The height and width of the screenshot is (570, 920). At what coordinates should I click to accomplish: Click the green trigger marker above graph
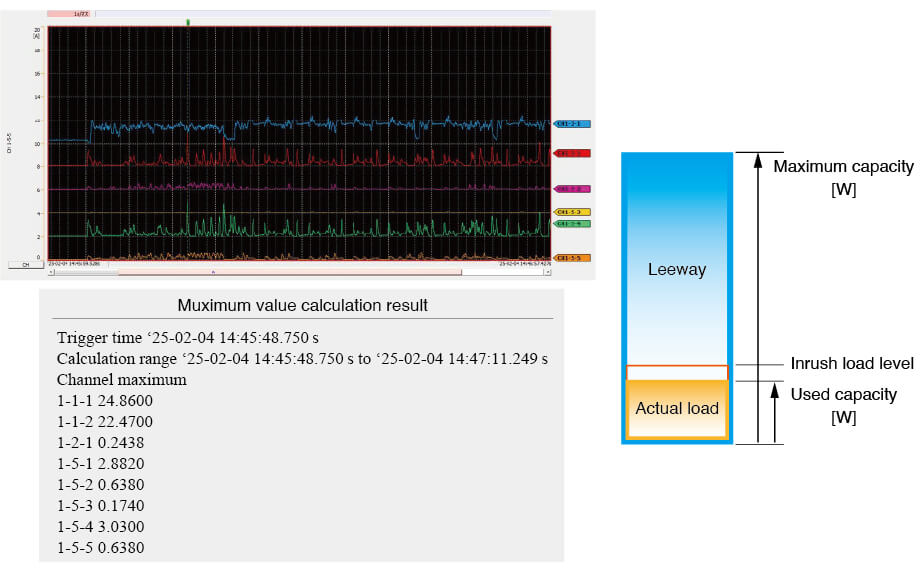(x=187, y=21)
